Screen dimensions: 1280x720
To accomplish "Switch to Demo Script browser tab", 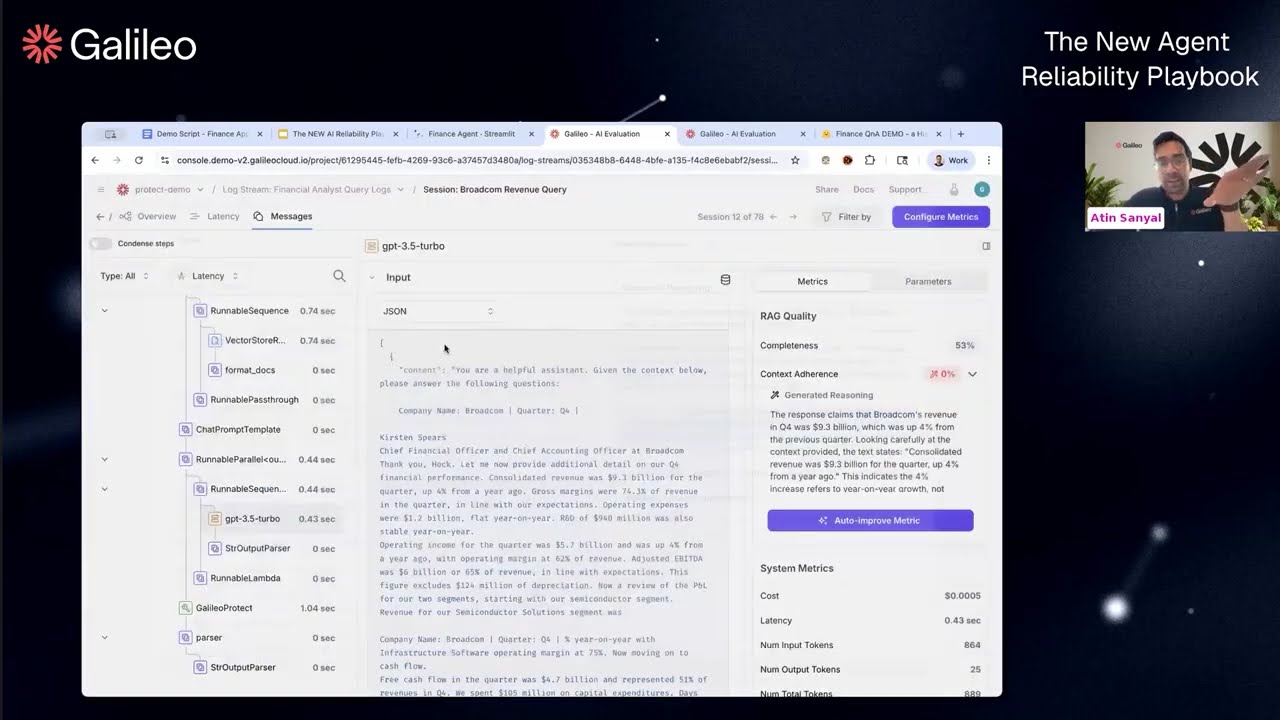I will coord(202,134).
